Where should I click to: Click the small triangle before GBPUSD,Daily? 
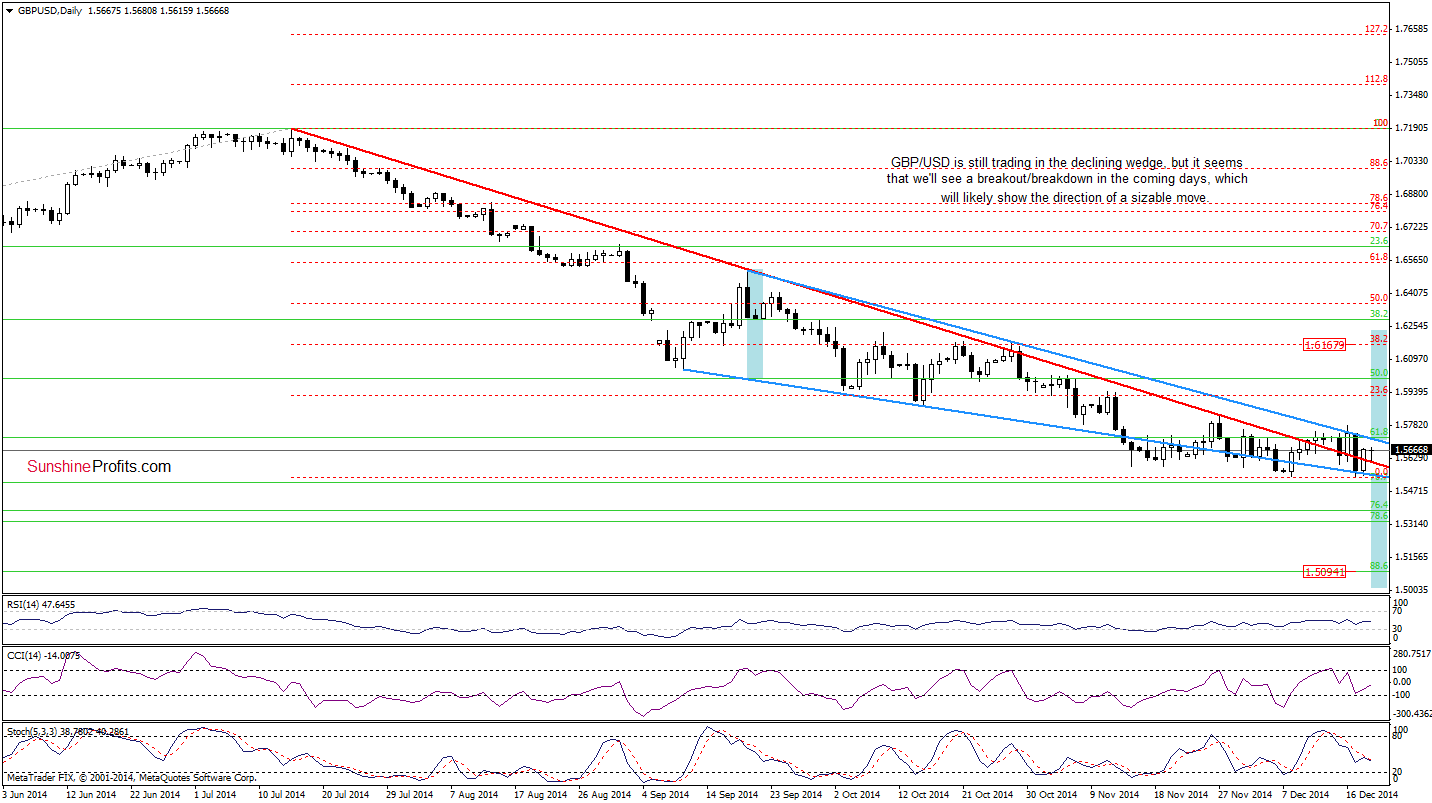coord(8,9)
